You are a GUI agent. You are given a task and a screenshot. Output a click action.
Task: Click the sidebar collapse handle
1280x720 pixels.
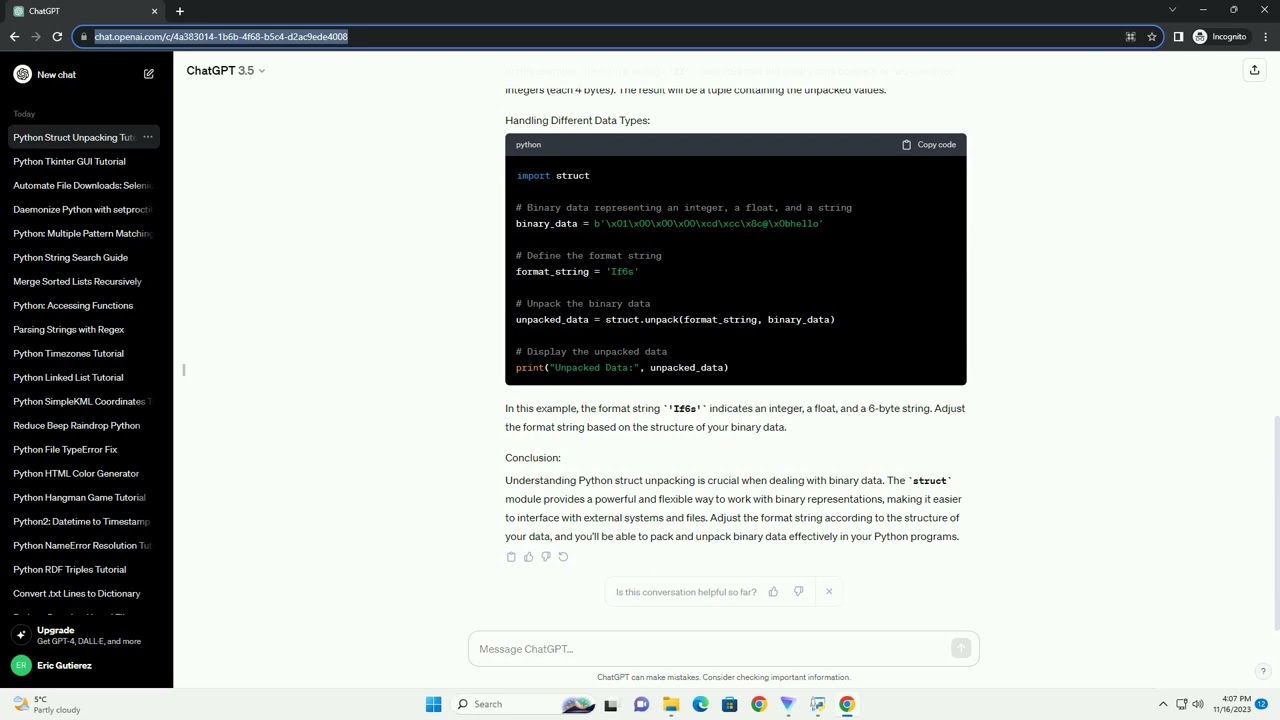click(184, 370)
